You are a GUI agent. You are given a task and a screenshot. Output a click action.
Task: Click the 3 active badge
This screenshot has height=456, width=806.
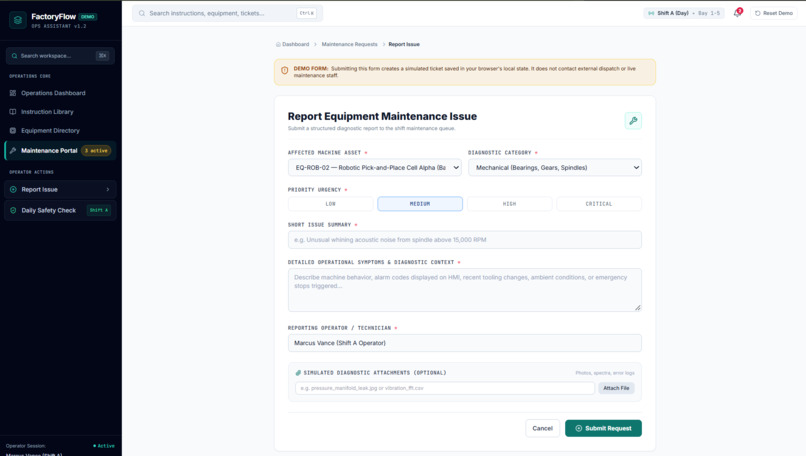[96, 151]
